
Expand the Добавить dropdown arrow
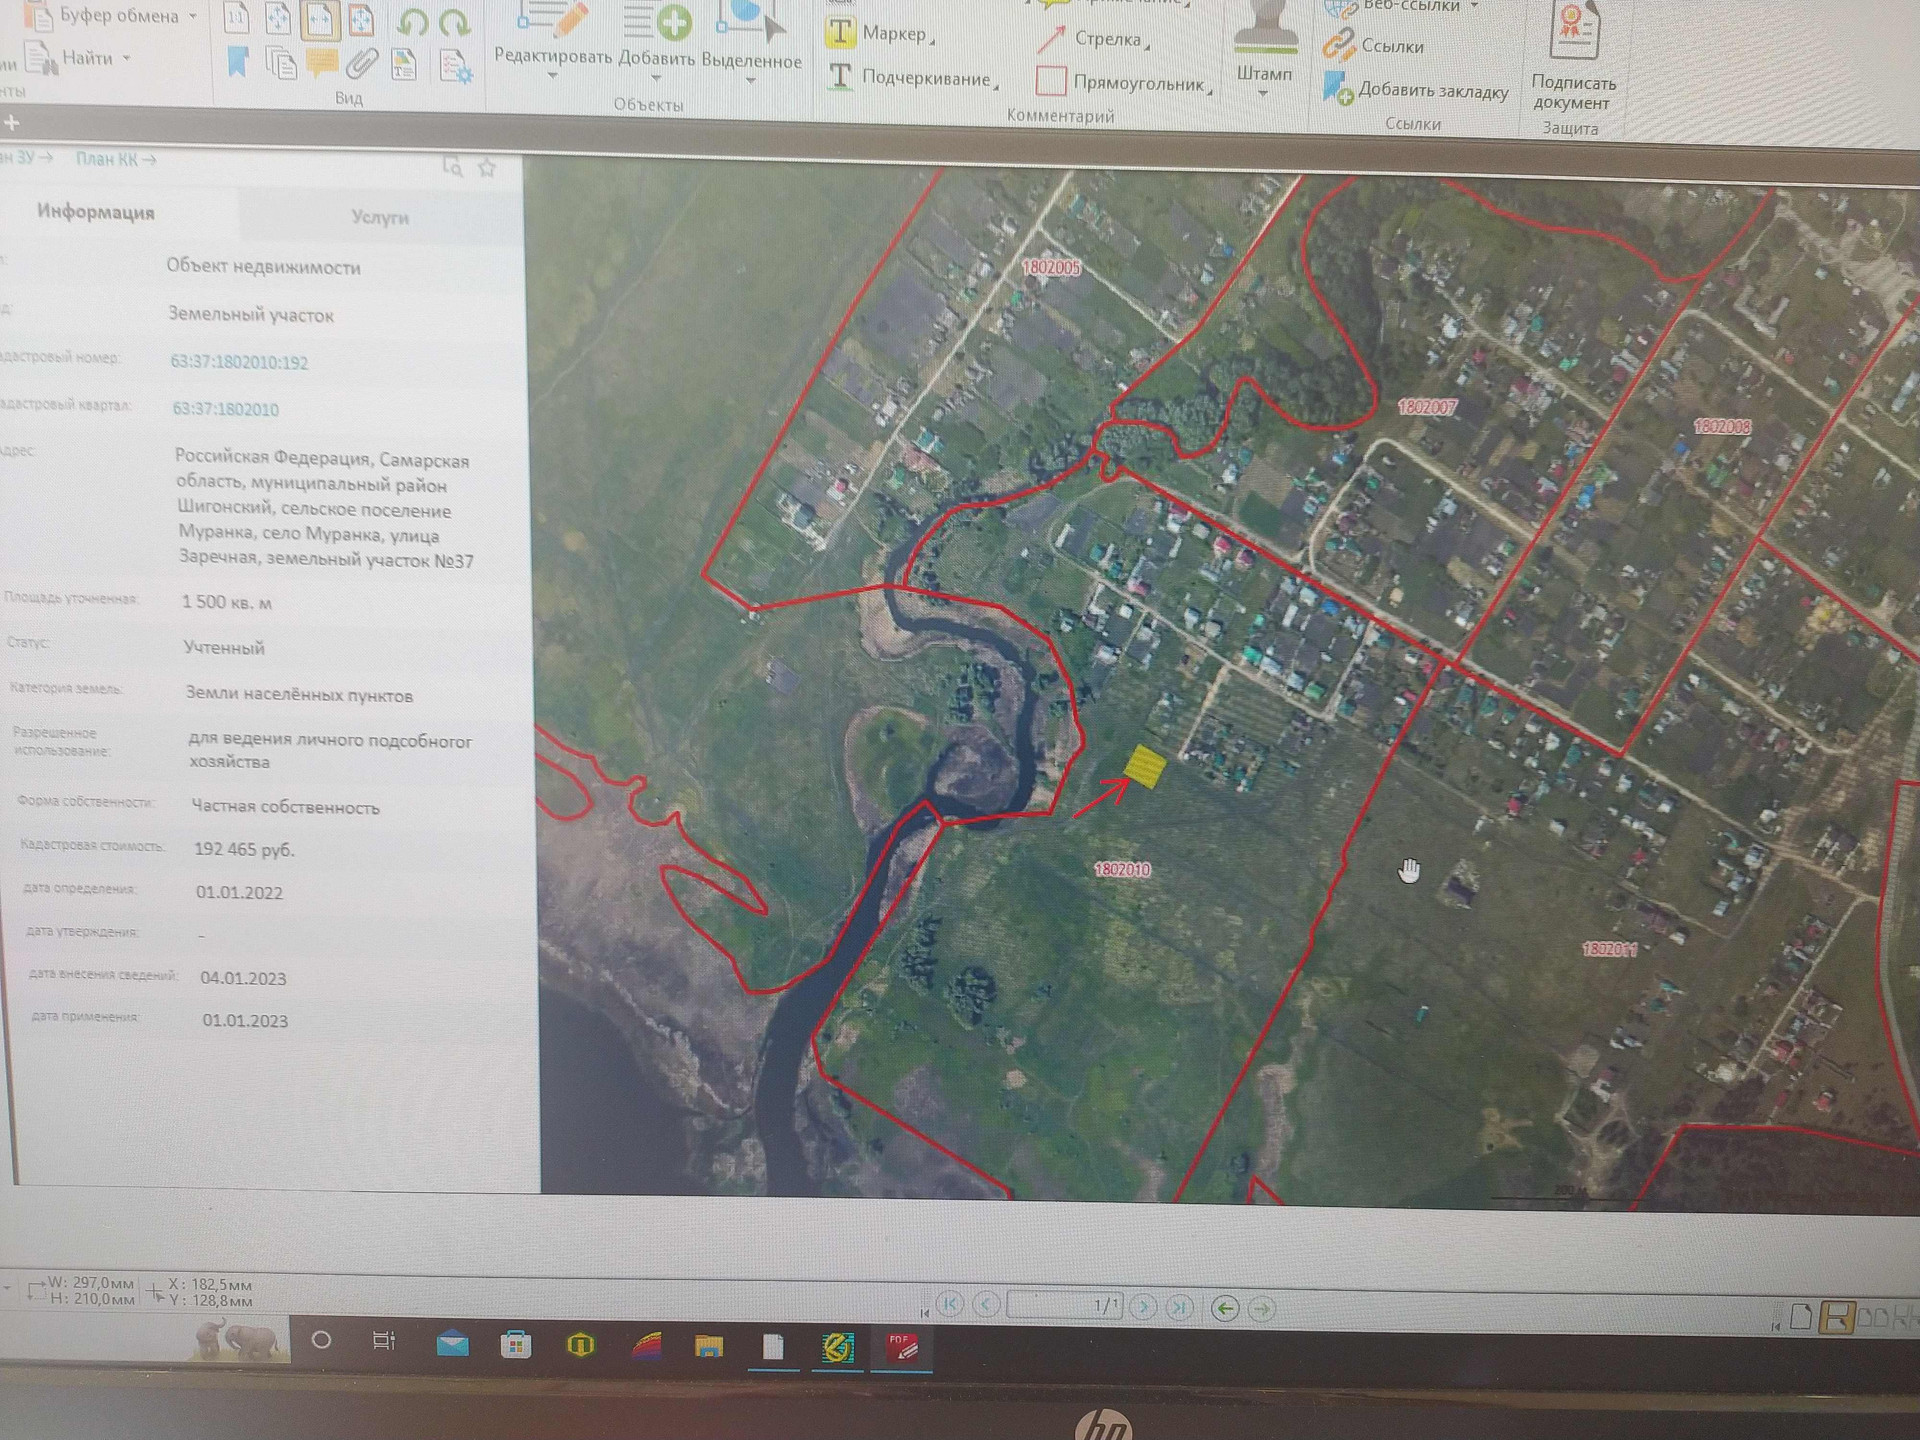click(656, 79)
